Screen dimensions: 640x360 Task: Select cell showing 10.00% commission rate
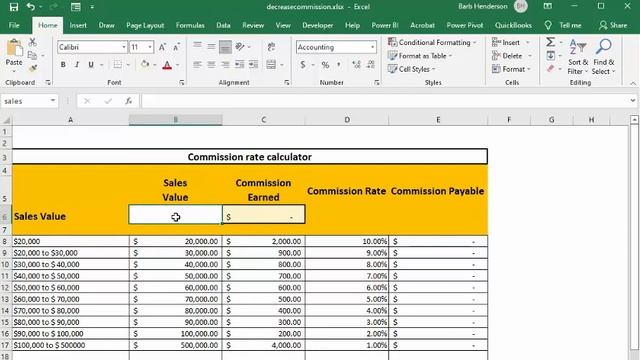347,241
